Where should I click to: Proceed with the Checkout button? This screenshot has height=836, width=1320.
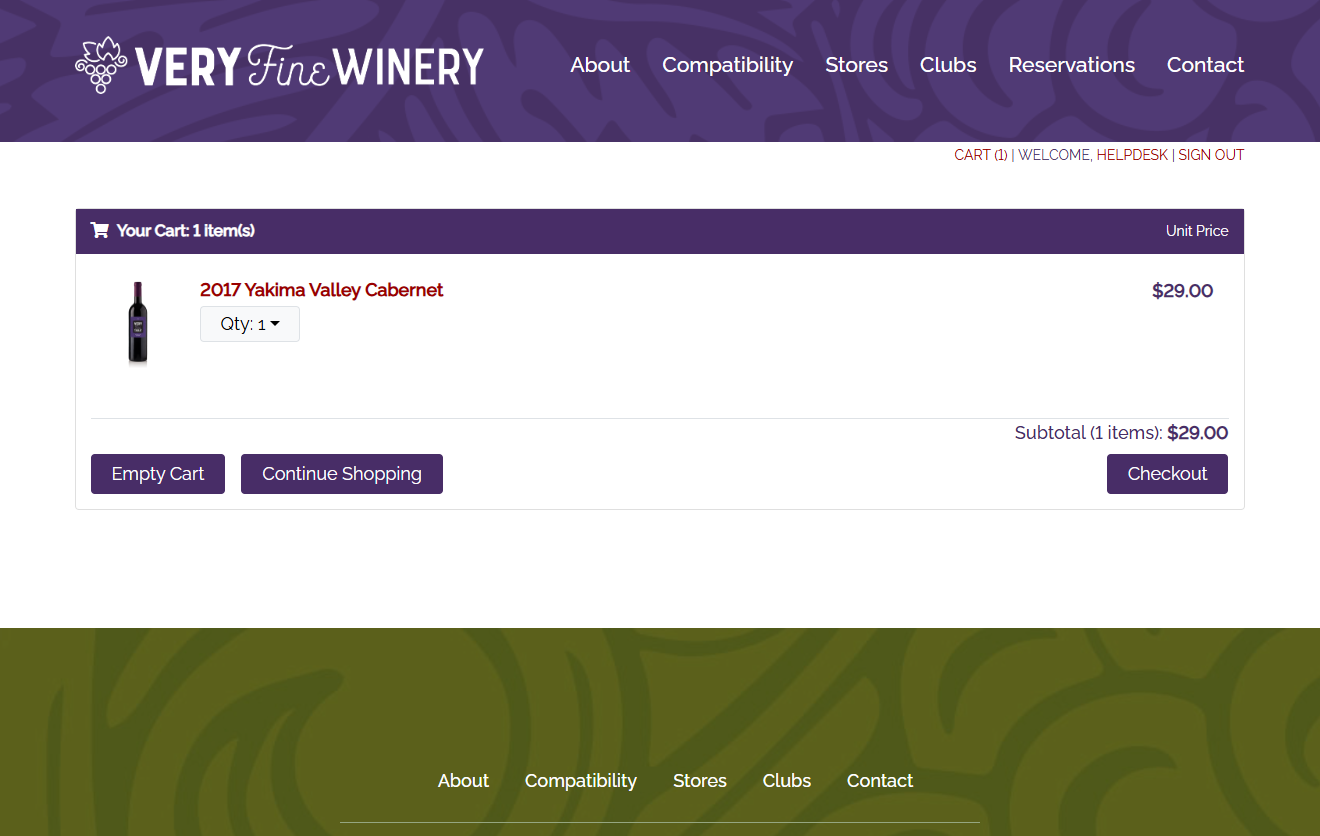1167,474
